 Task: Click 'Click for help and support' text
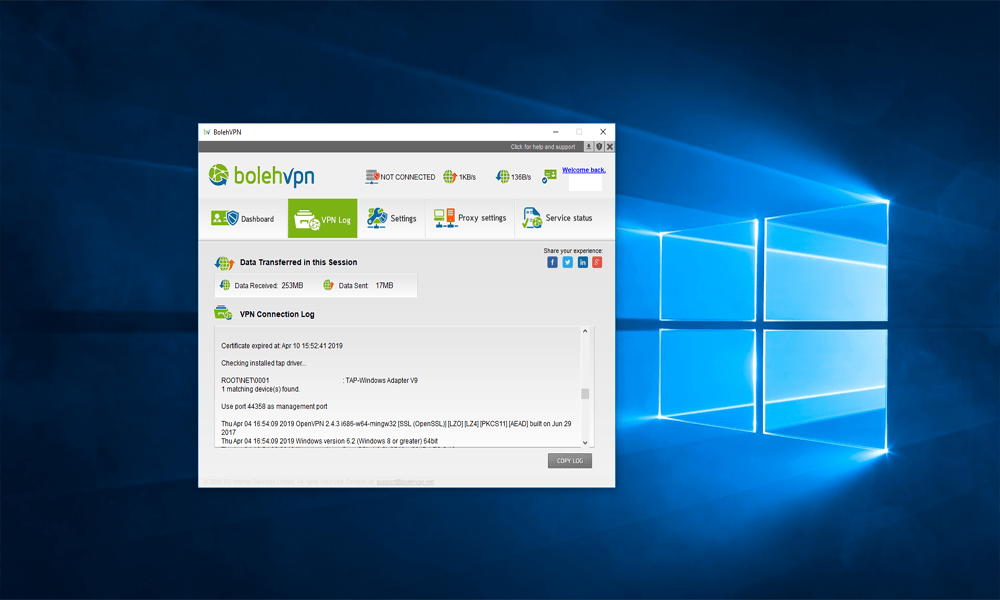coord(543,147)
